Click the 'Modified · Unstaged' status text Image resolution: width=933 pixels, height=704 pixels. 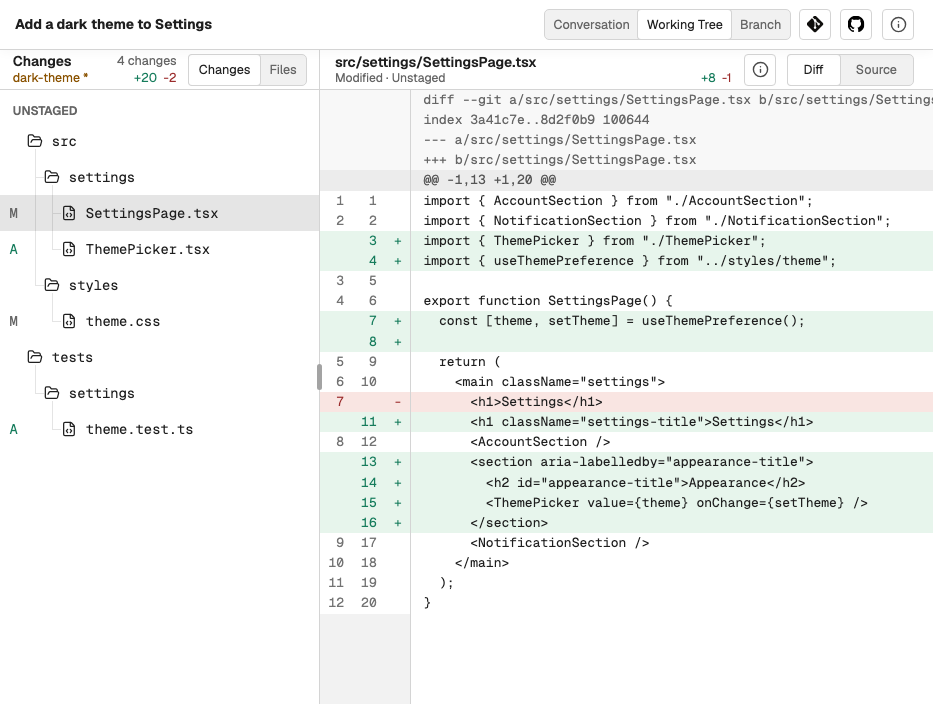click(390, 78)
